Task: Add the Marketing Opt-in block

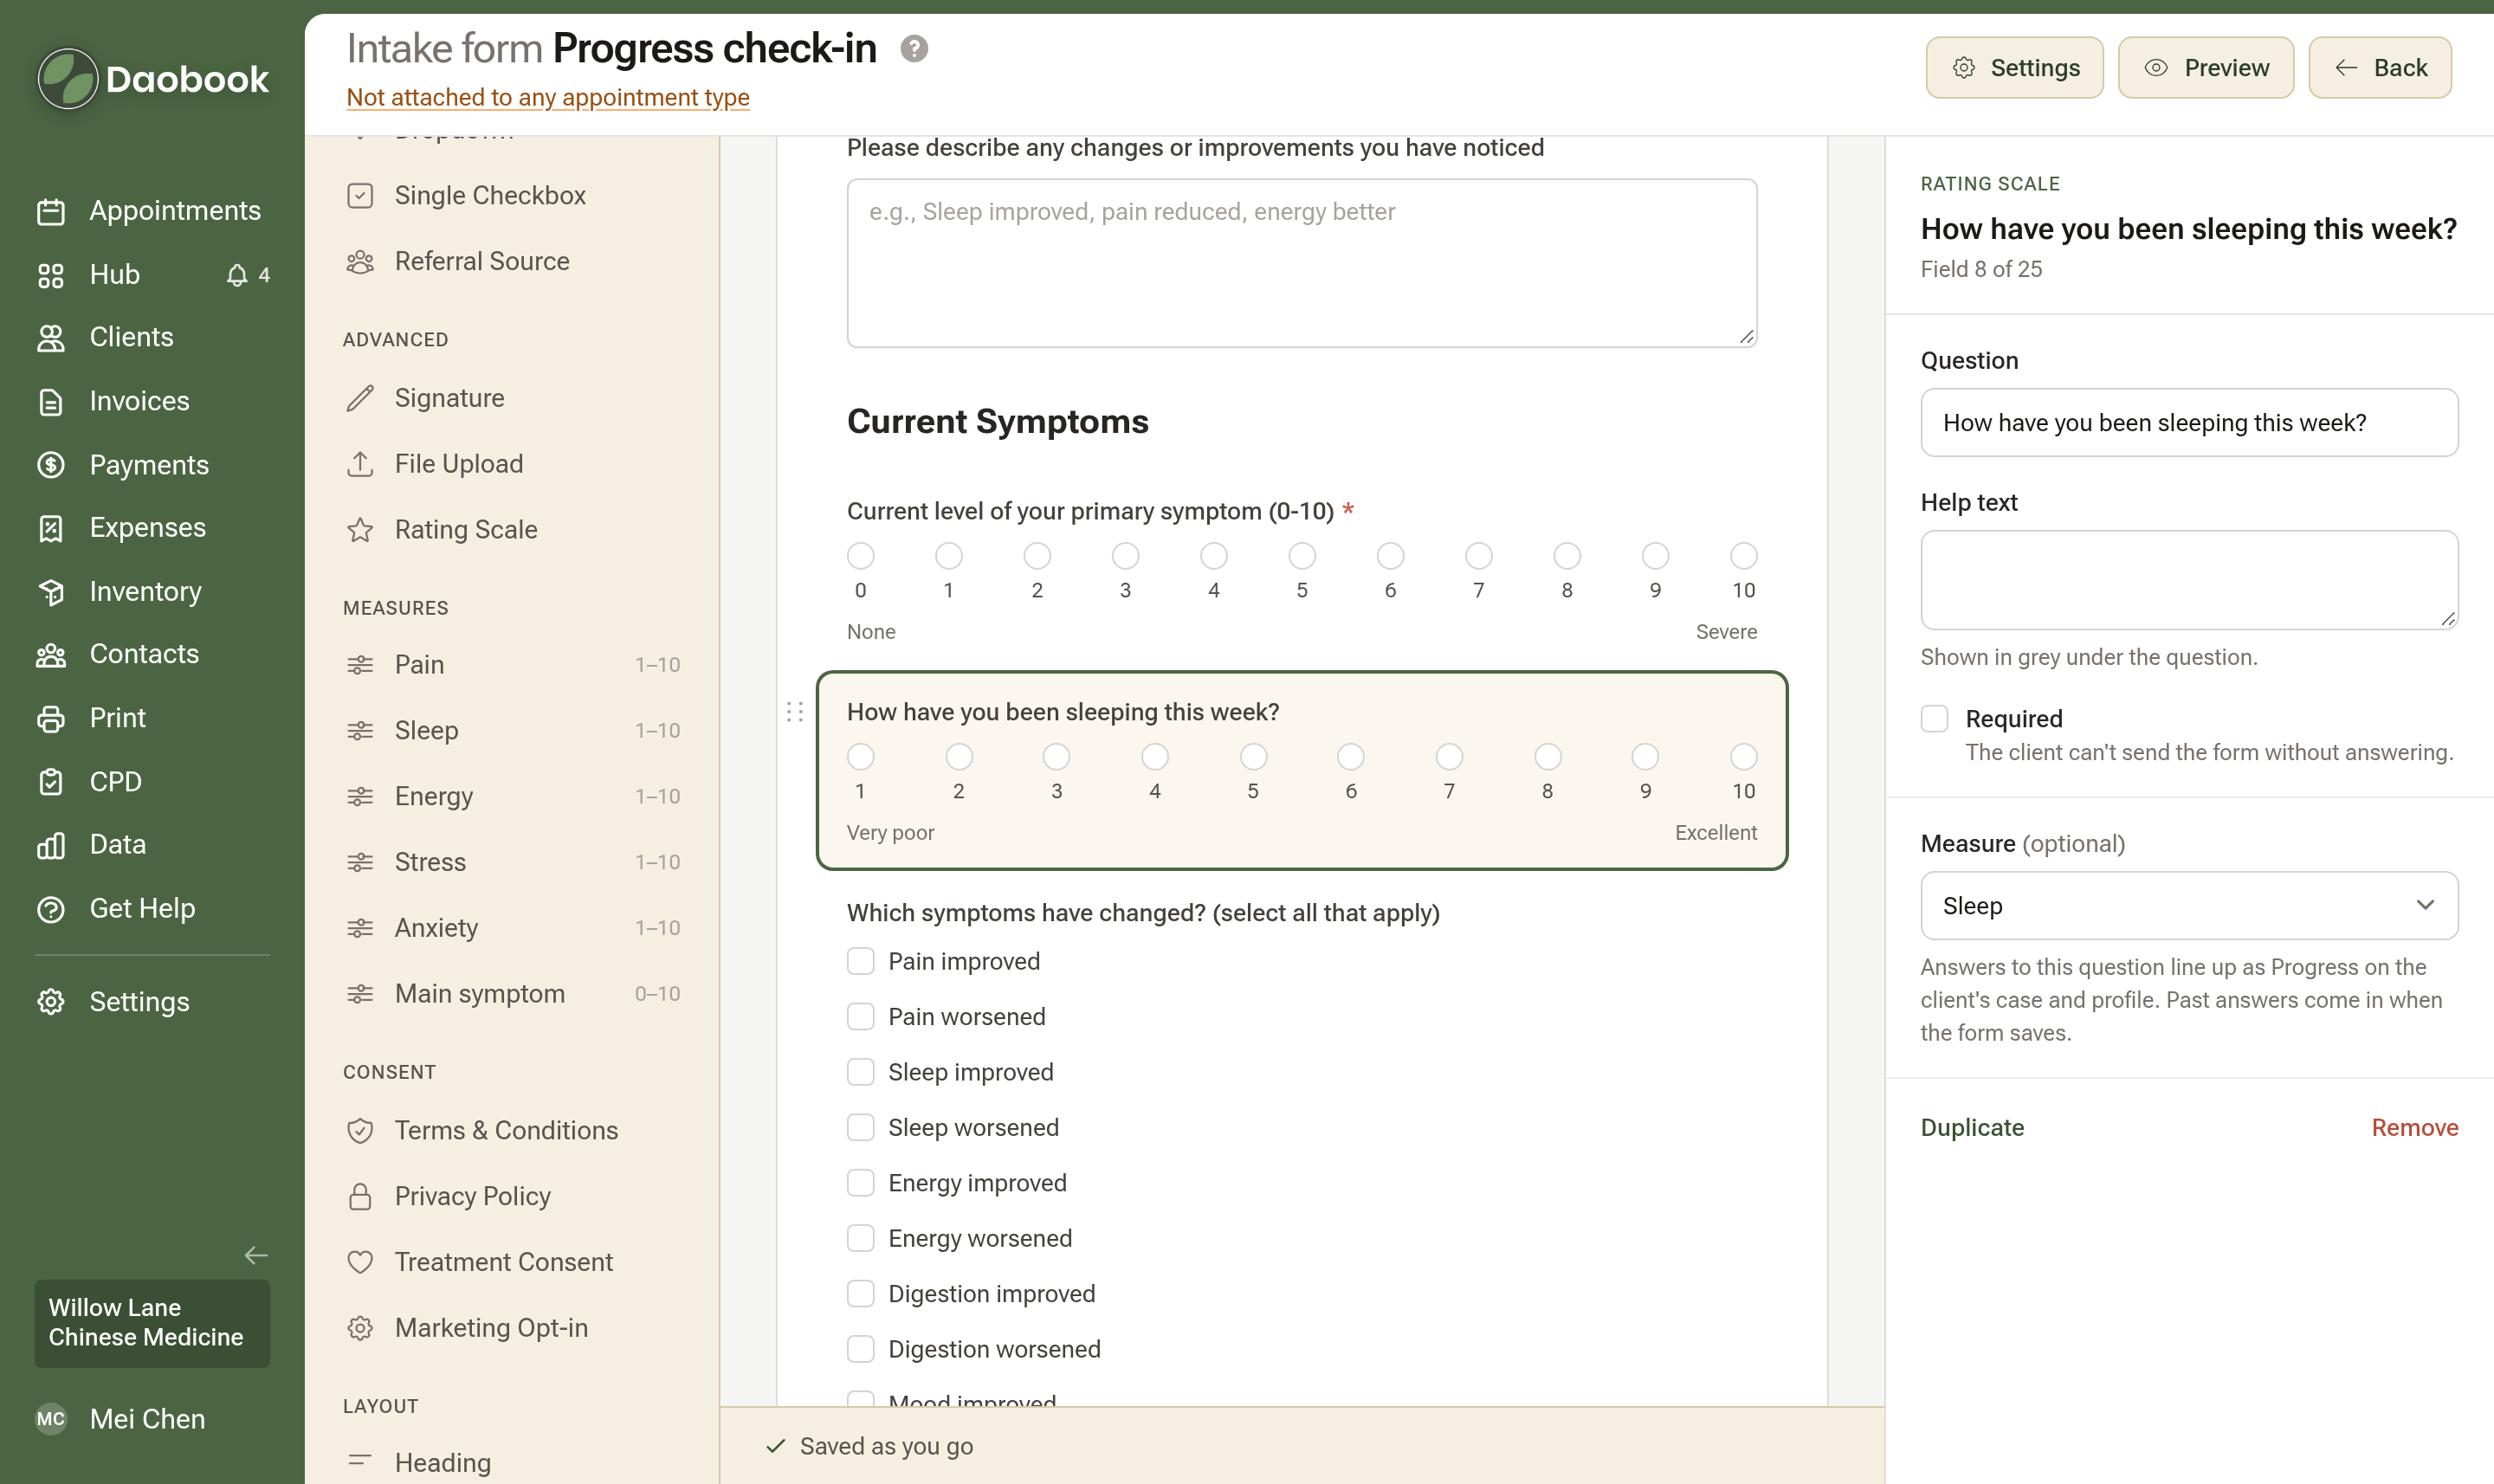Action: (513, 1328)
